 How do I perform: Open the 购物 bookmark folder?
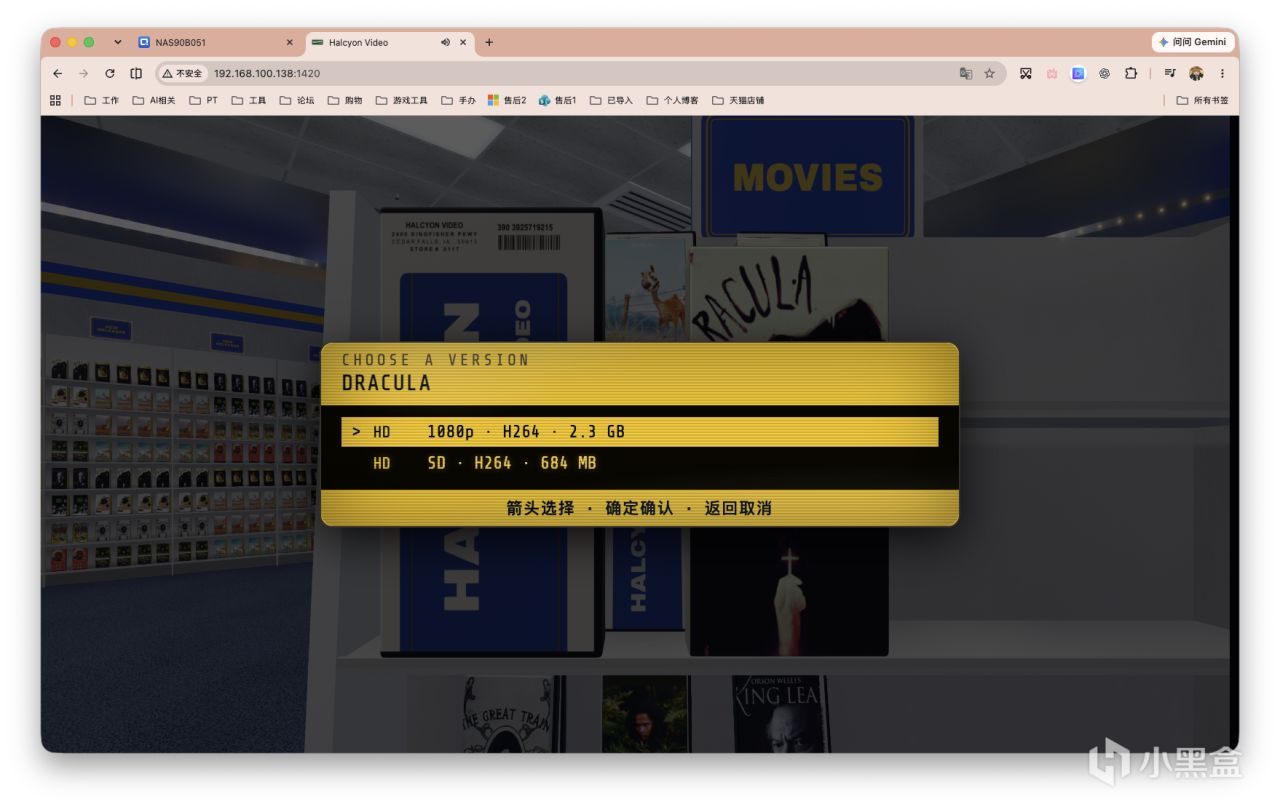click(x=344, y=100)
